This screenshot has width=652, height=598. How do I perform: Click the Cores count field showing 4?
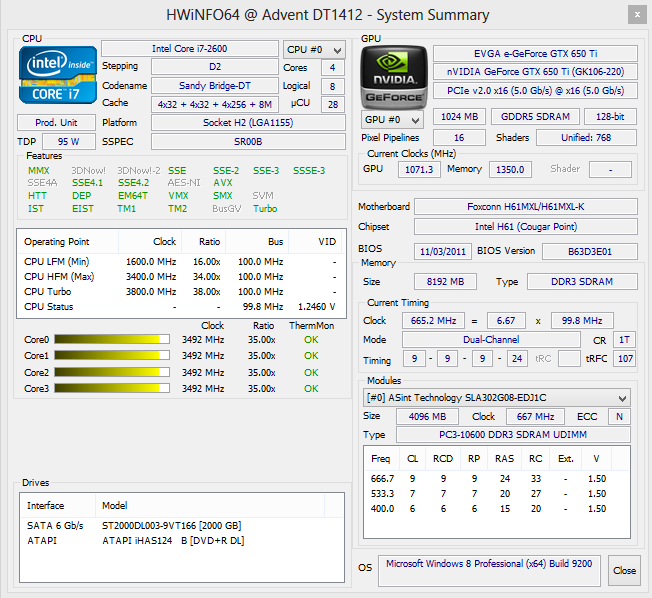333,68
